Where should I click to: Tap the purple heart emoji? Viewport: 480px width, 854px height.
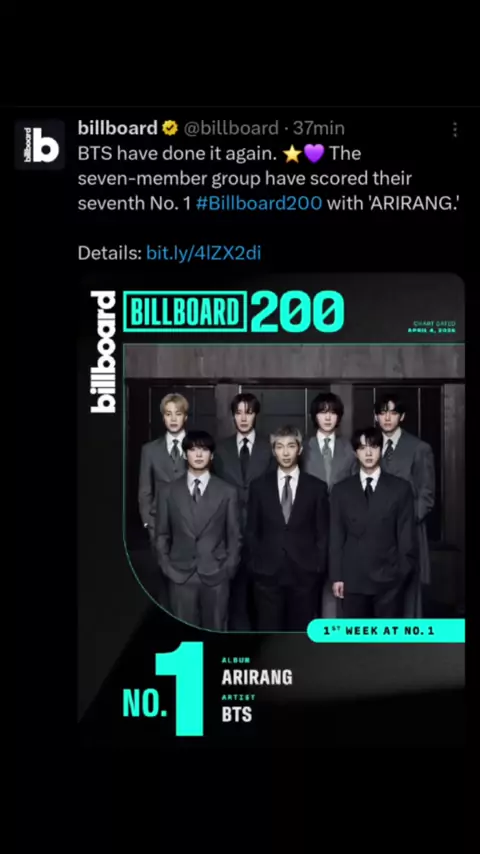point(313,154)
